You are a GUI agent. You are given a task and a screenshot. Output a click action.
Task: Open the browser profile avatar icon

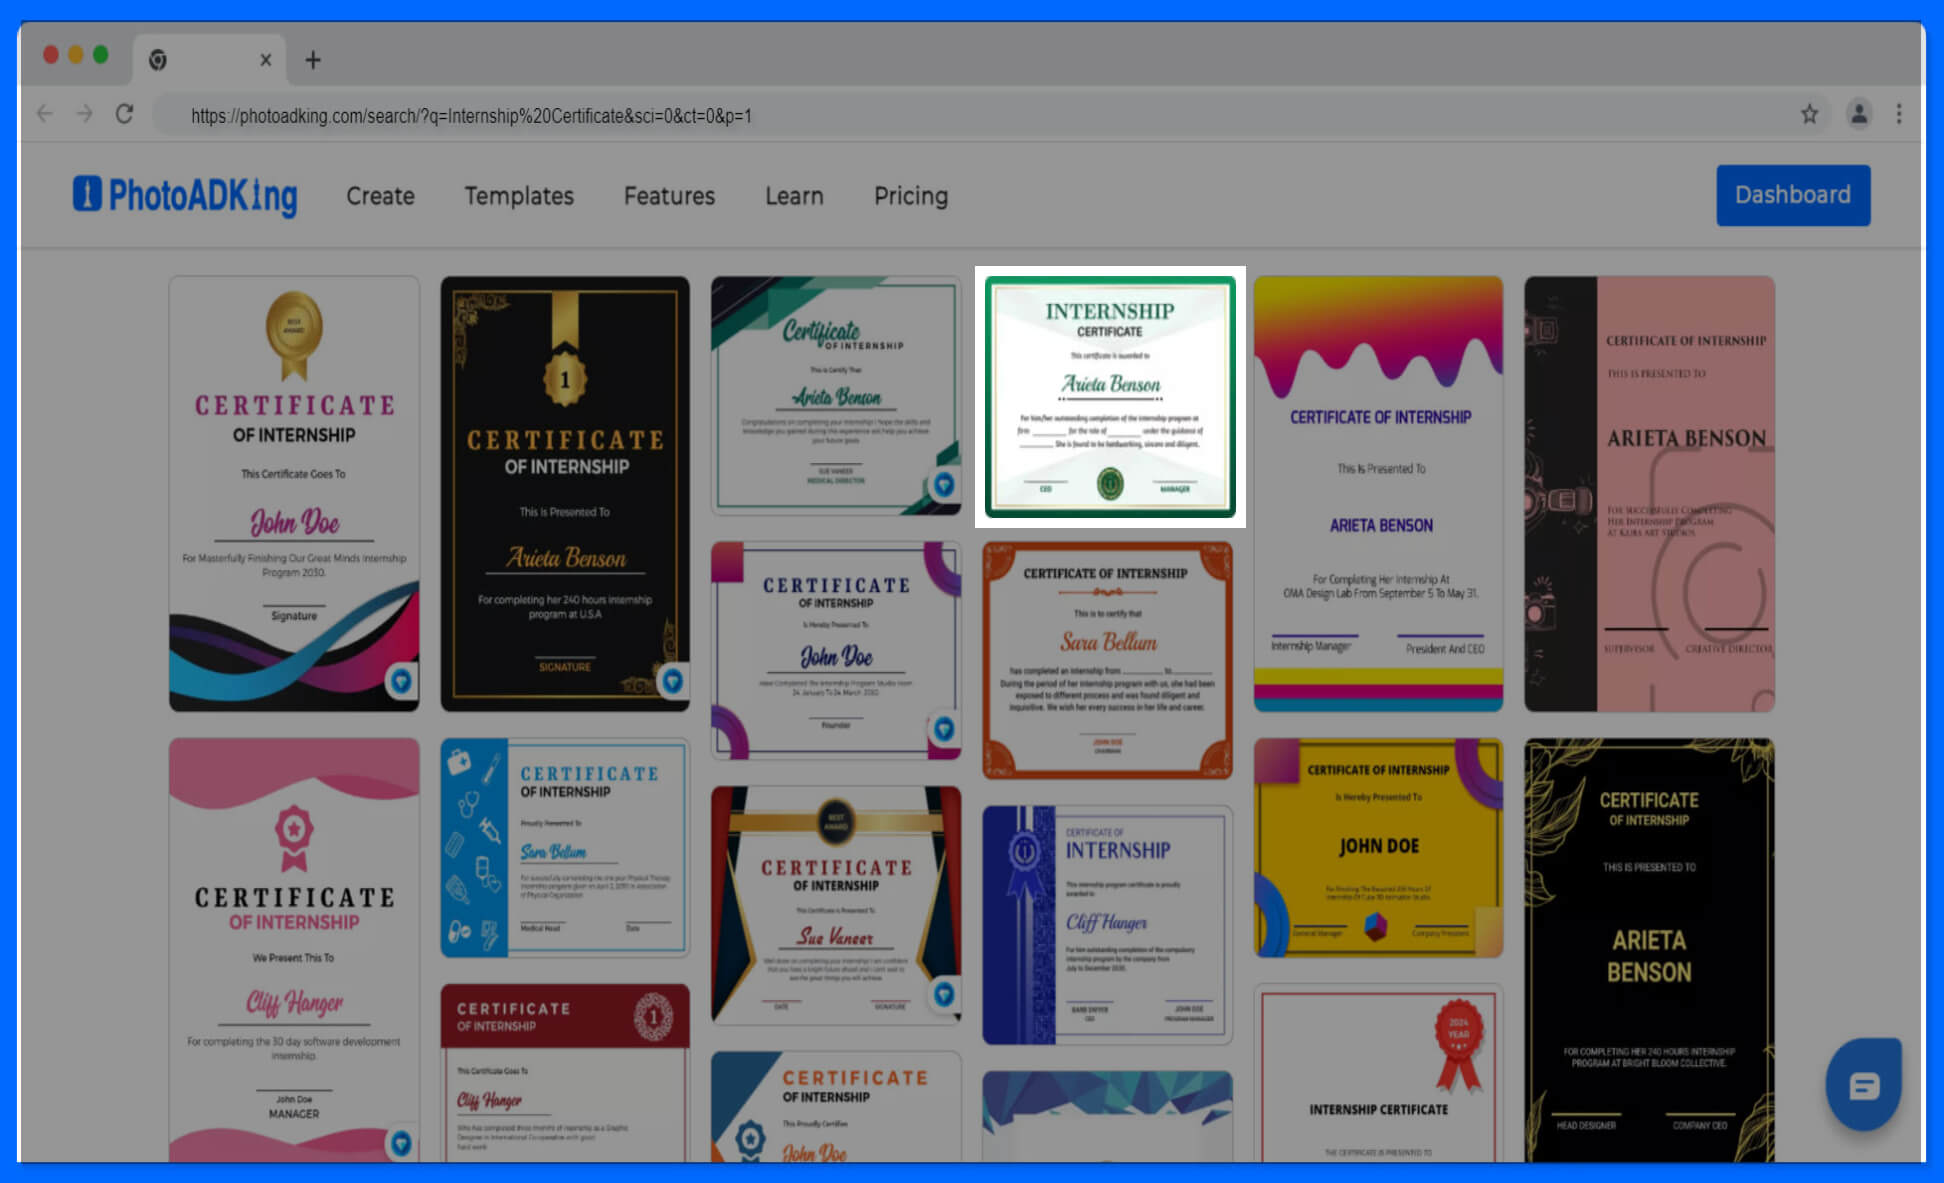1859,114
